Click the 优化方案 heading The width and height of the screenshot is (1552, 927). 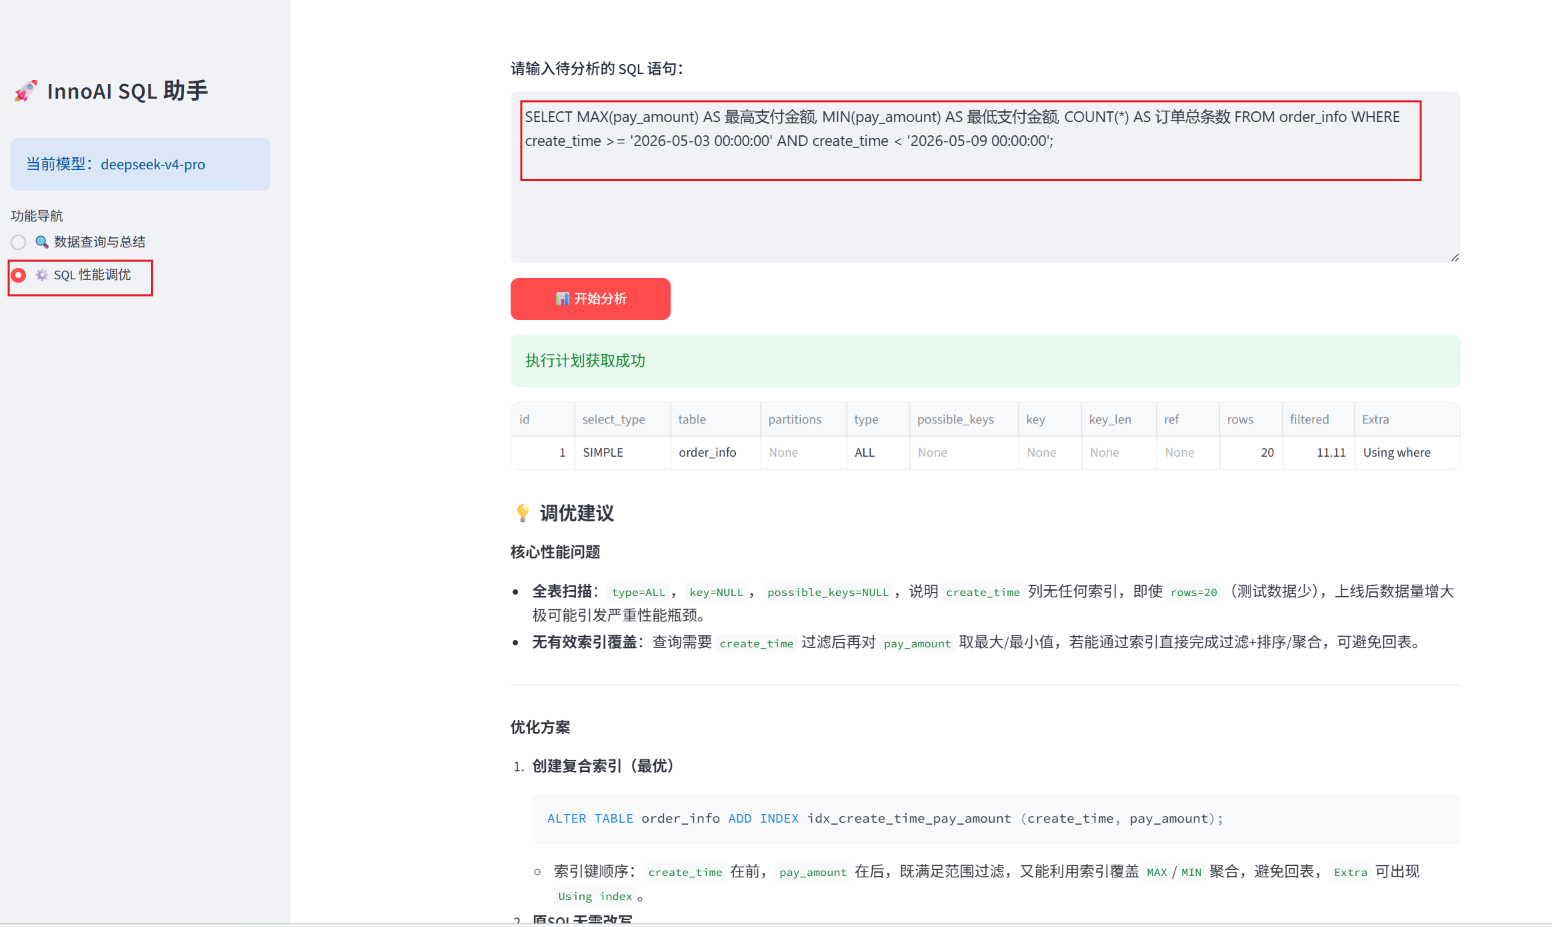[x=540, y=727]
